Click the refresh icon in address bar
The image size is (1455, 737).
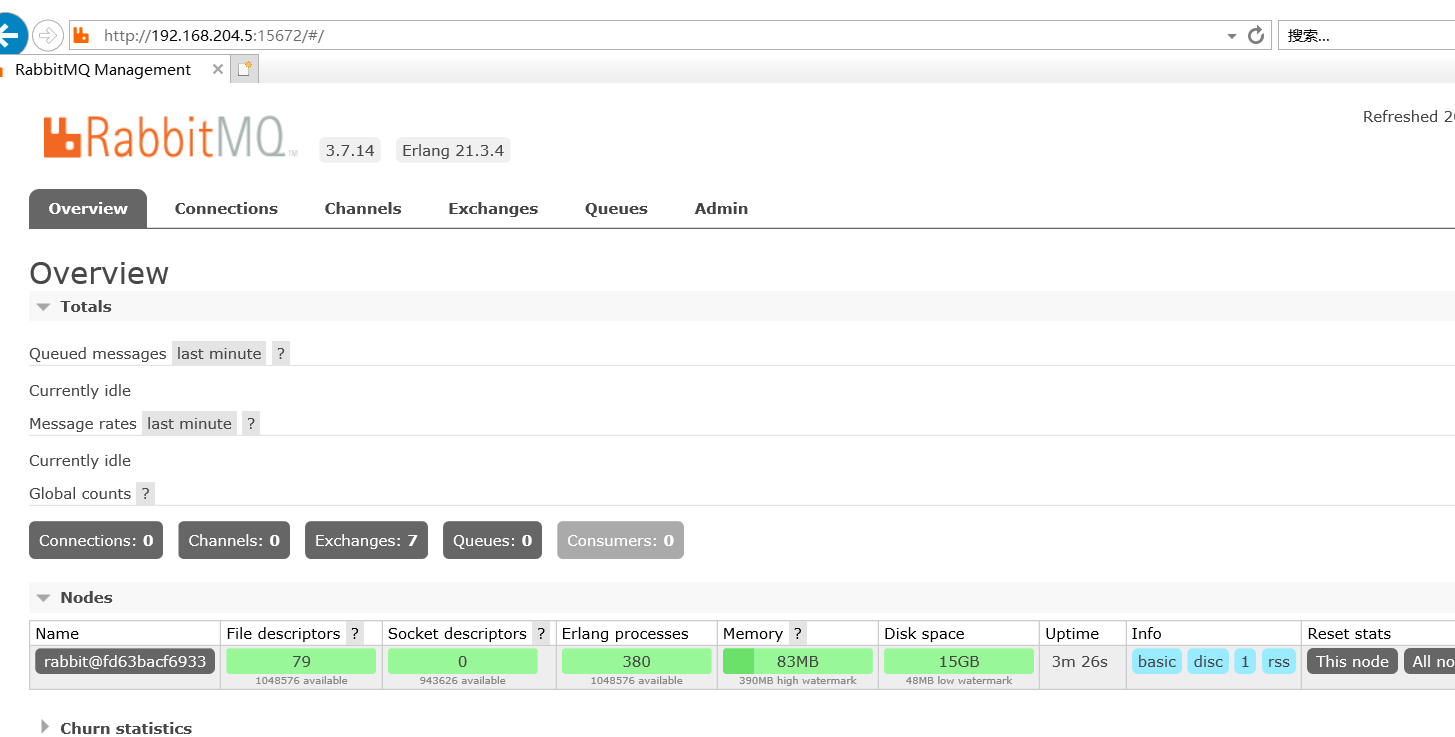1257,36
